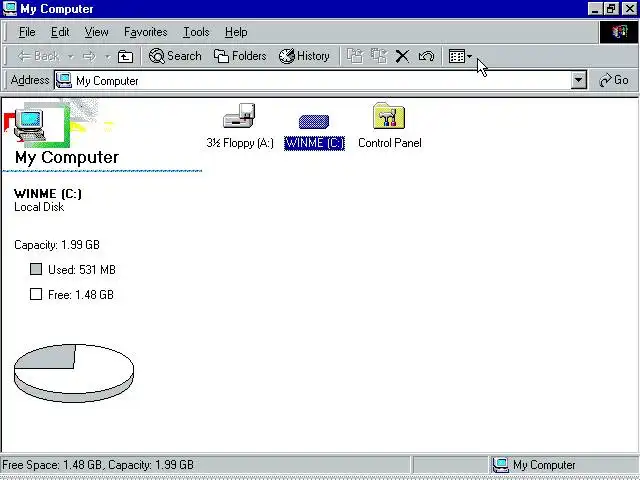Open the Search pane
640x480 pixels.
point(175,56)
